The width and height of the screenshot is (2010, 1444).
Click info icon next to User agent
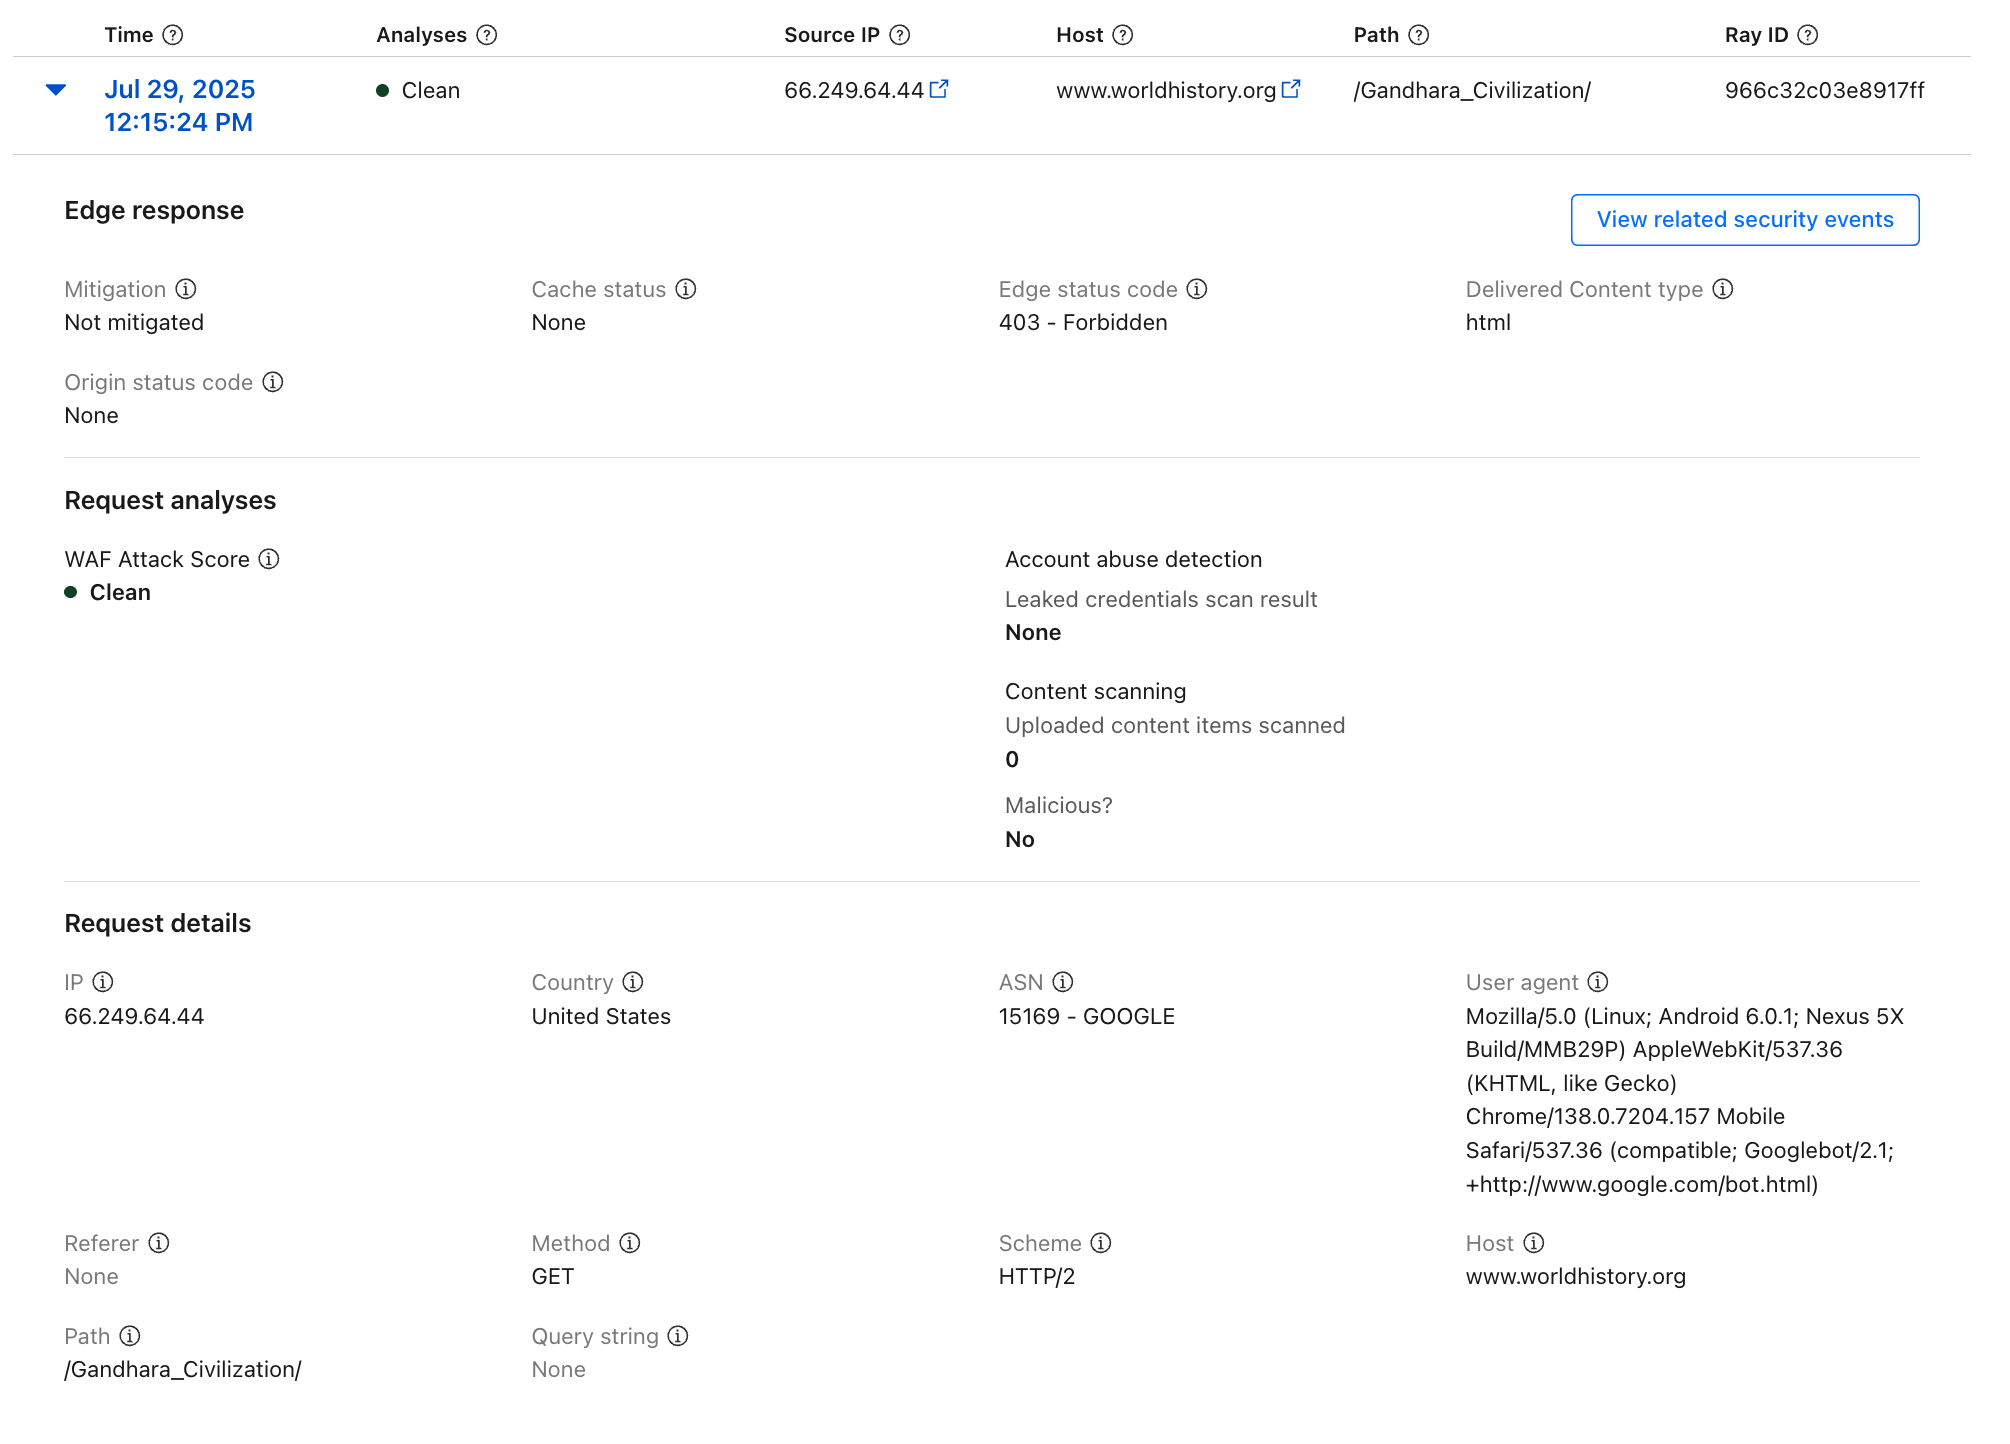tap(1598, 982)
